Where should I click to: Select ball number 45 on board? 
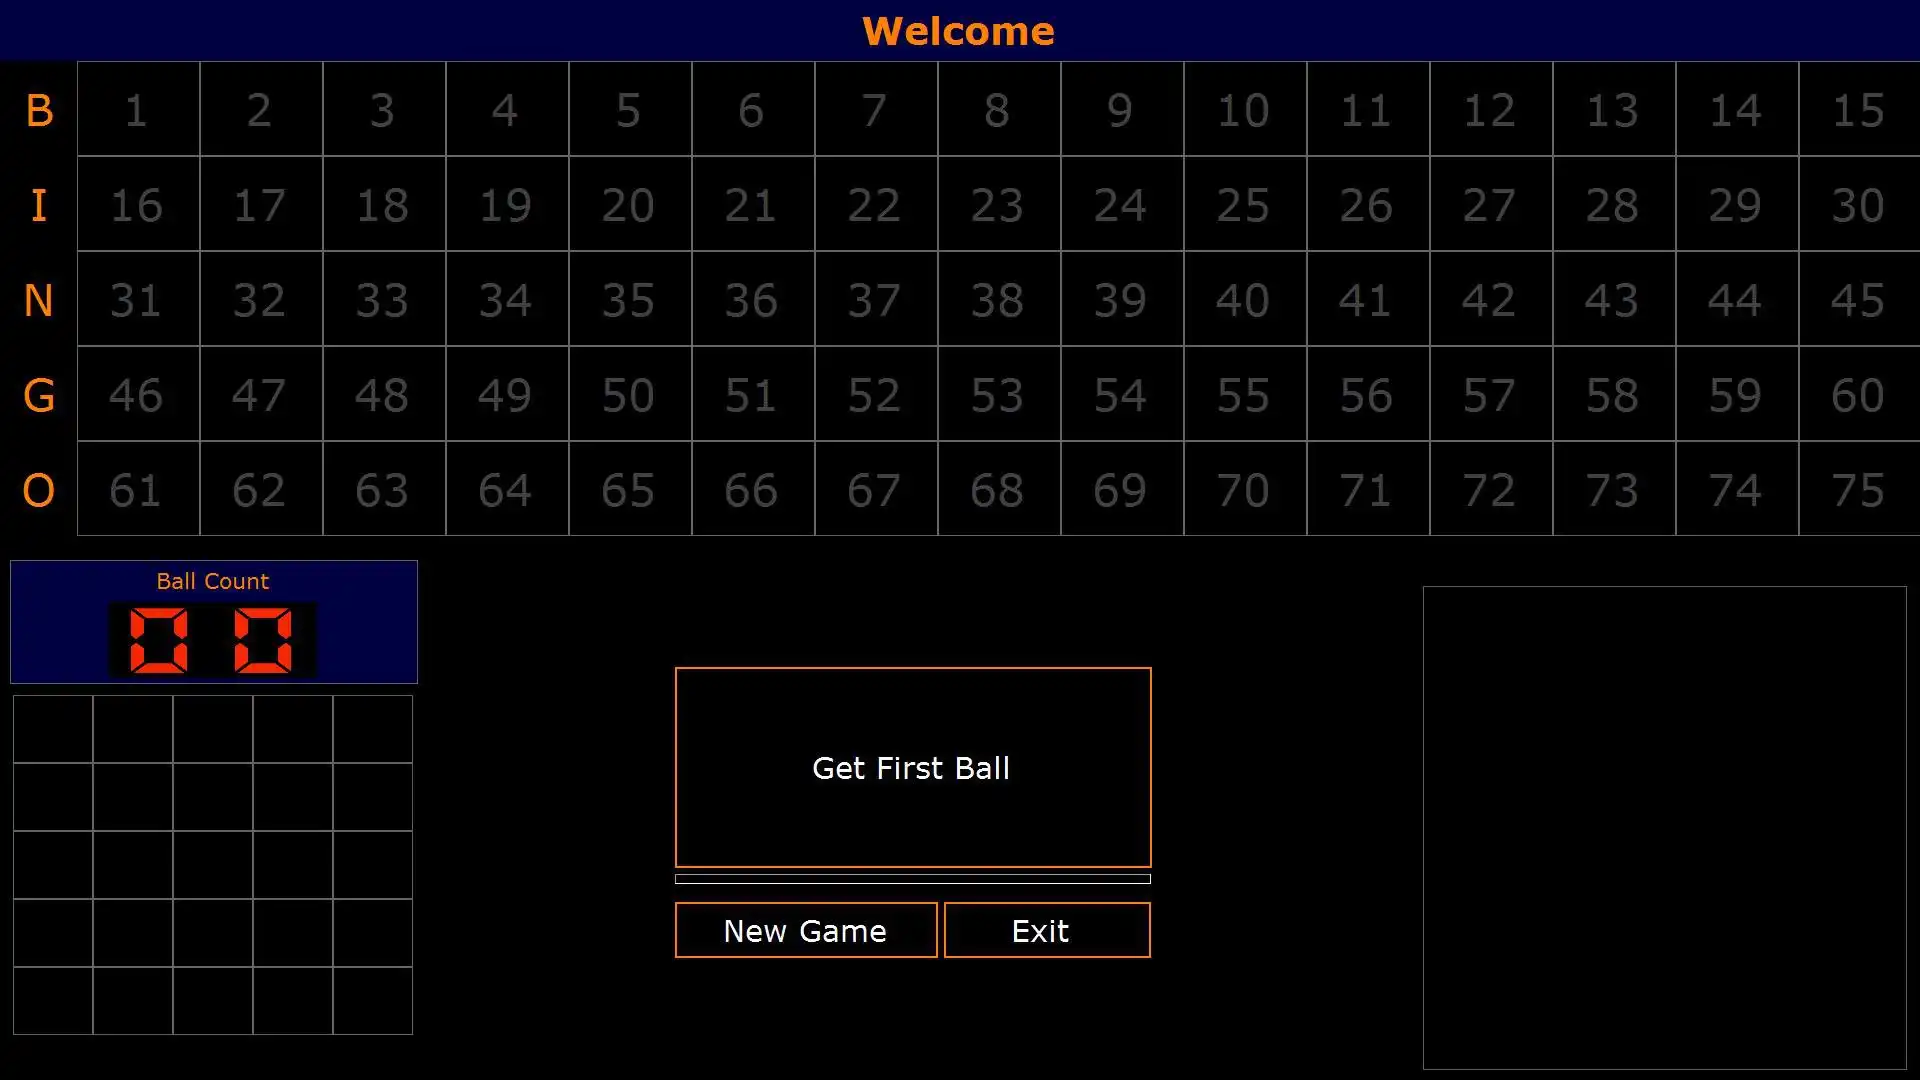pyautogui.click(x=1859, y=301)
